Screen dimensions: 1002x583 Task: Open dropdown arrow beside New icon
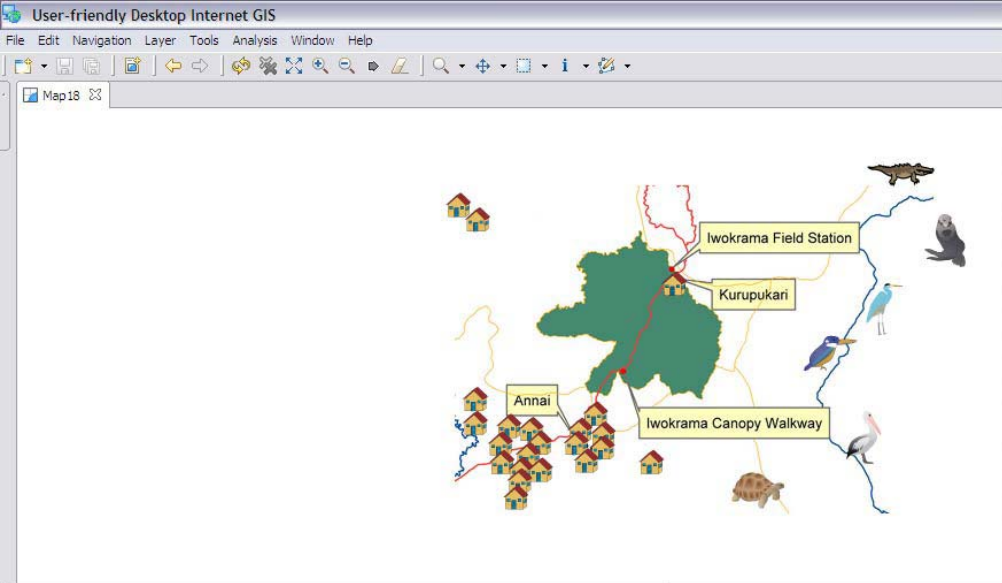pos(44,67)
